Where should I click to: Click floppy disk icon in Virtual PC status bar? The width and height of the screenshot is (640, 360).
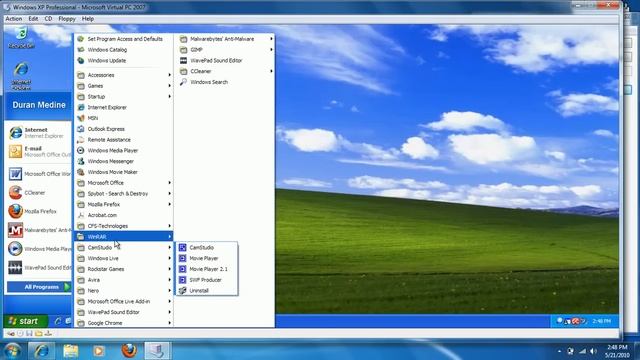point(29,333)
